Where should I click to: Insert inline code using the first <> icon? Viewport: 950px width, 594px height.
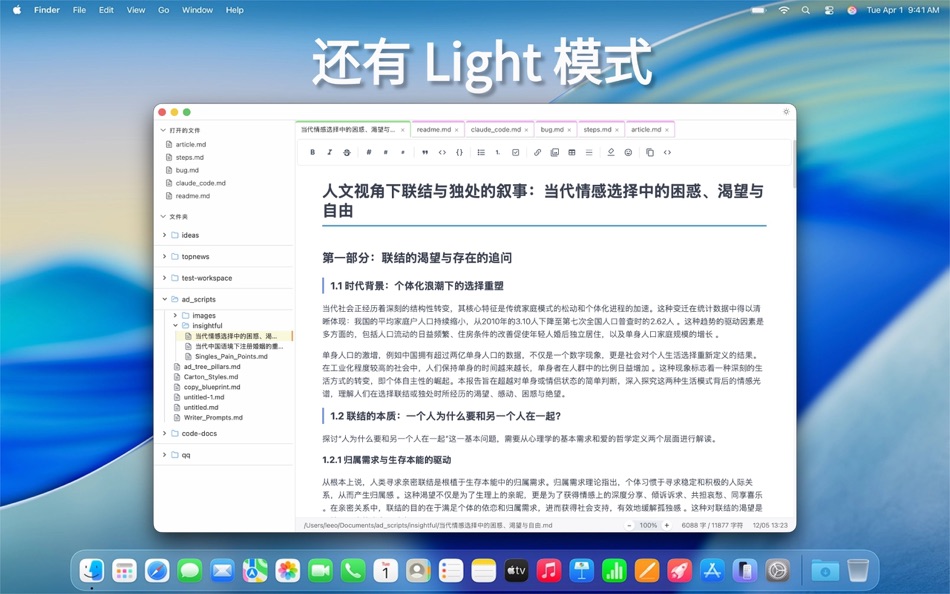click(x=442, y=153)
